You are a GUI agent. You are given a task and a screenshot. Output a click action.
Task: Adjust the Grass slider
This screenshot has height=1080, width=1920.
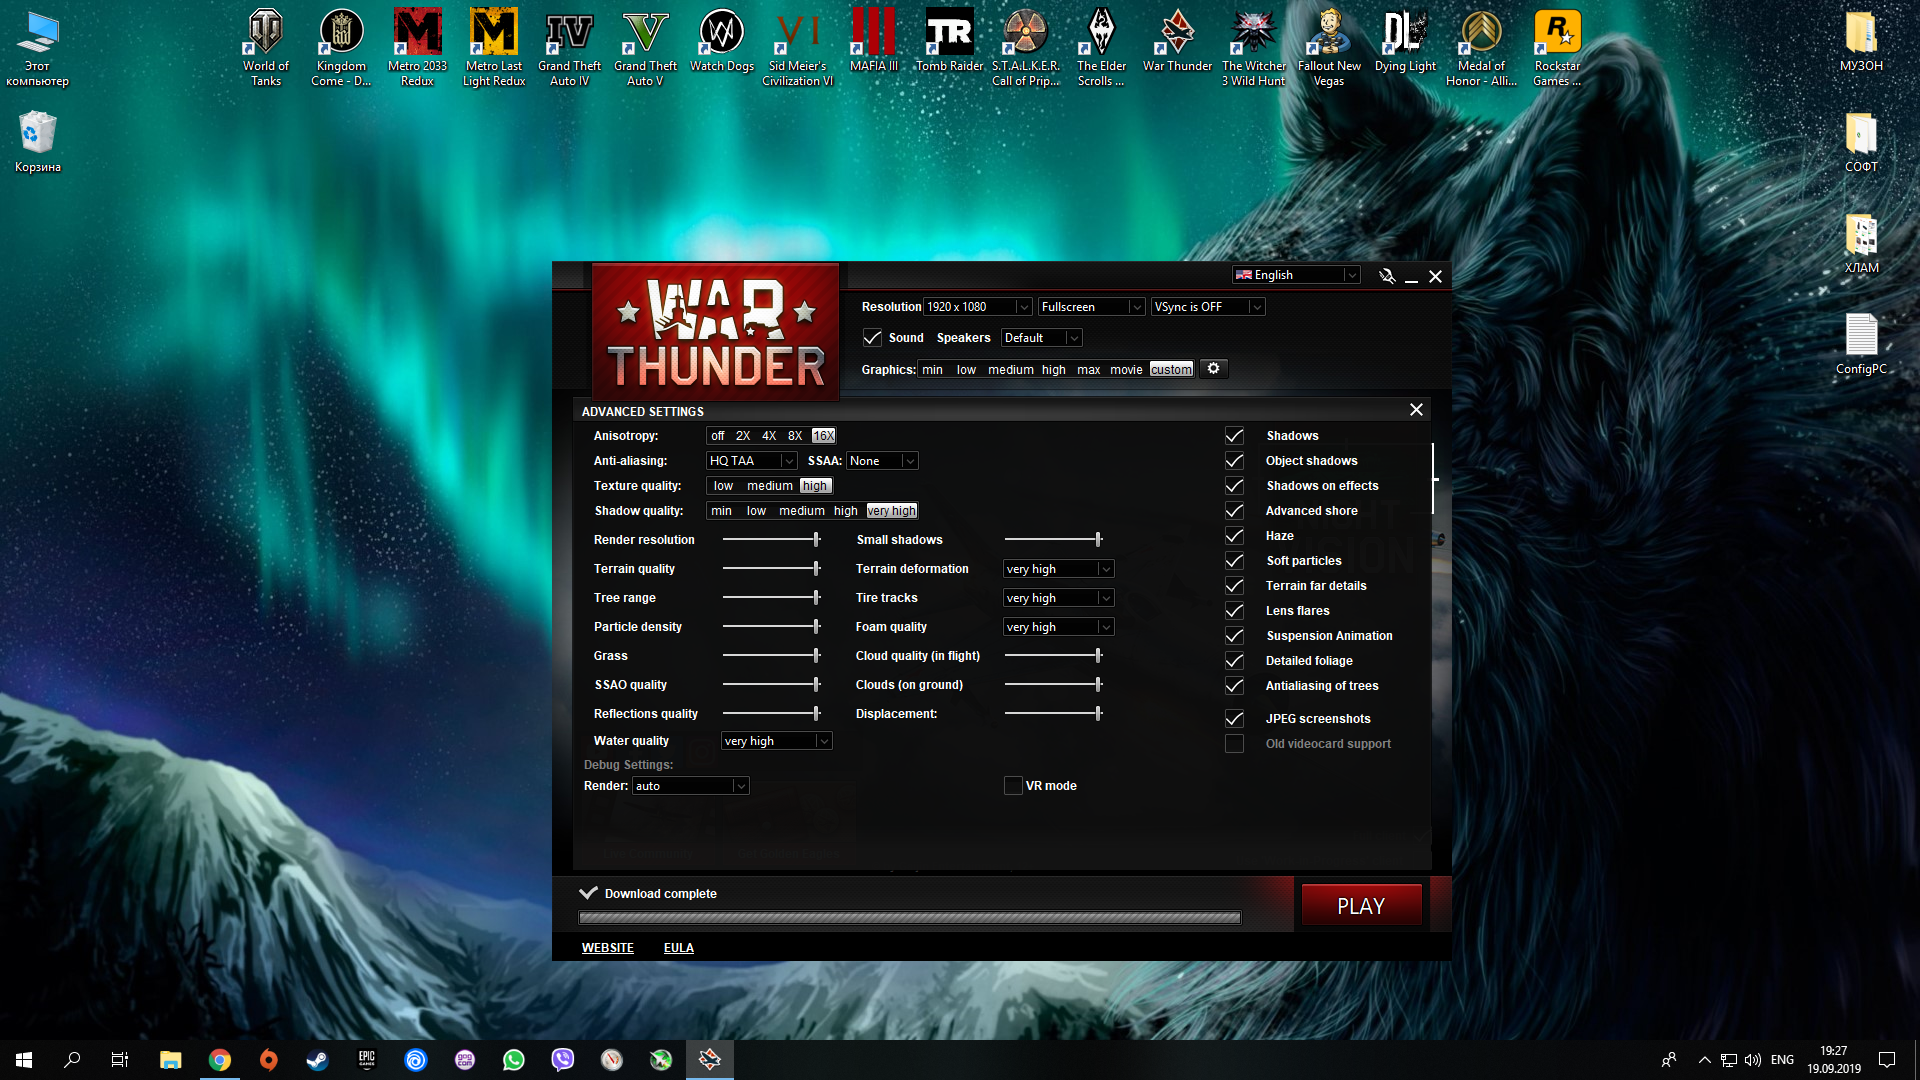(x=771, y=656)
